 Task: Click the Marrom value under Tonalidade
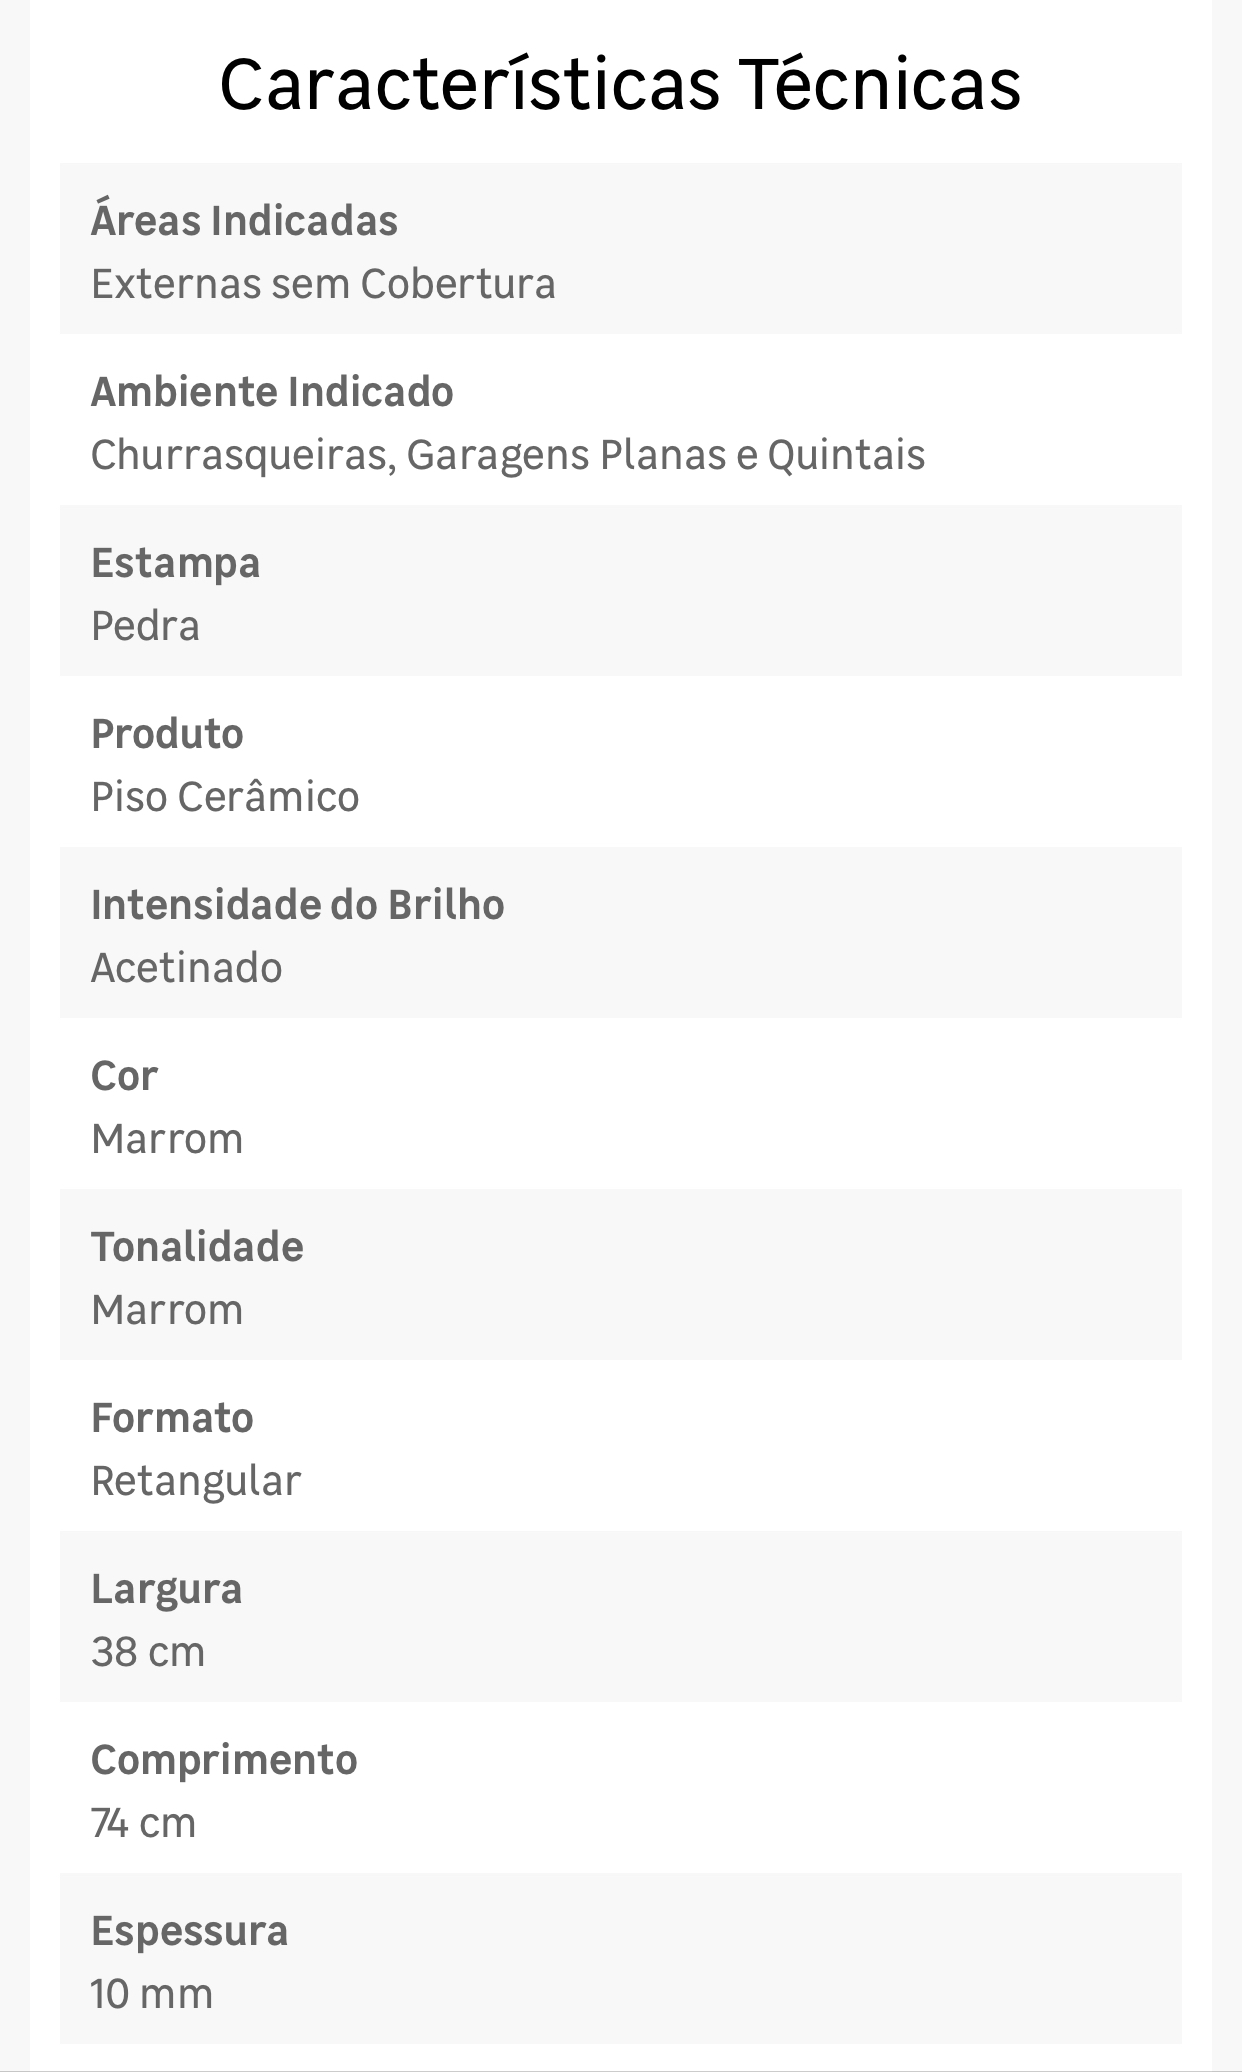(x=167, y=1310)
